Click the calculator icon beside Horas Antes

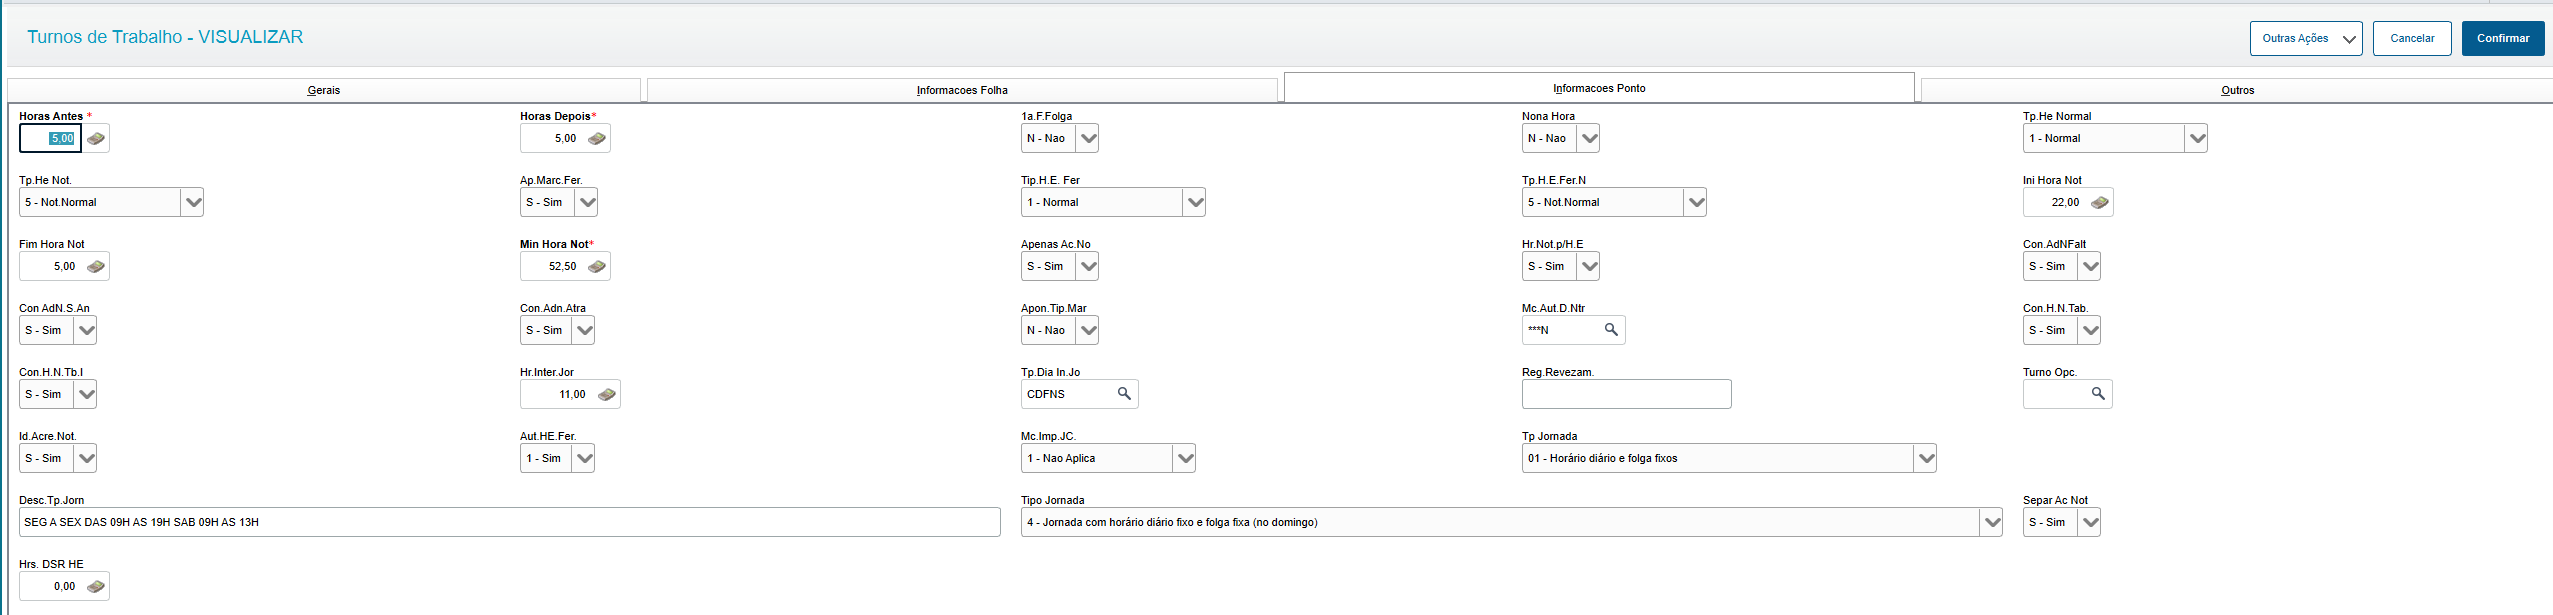coord(96,139)
